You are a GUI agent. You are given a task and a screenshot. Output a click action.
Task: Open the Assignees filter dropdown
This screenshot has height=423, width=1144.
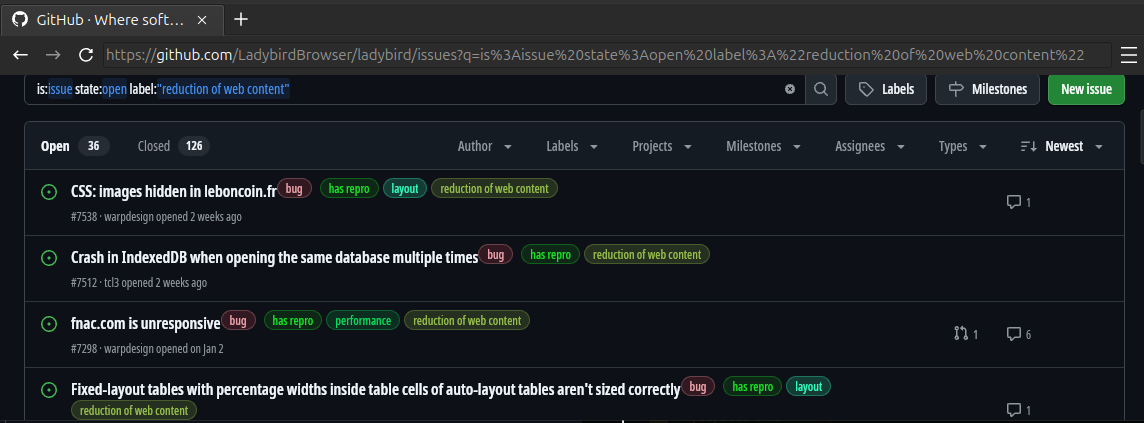(868, 146)
